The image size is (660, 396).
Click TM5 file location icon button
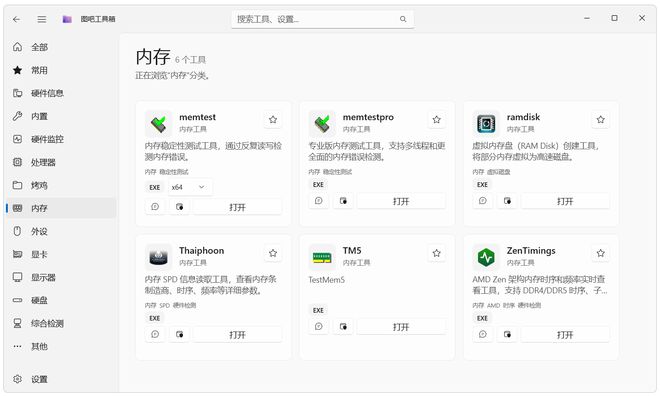coord(343,327)
